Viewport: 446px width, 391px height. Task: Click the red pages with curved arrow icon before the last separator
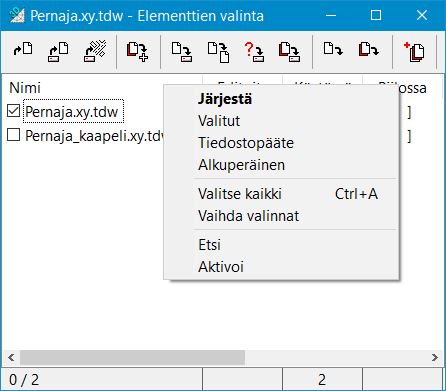coord(369,50)
